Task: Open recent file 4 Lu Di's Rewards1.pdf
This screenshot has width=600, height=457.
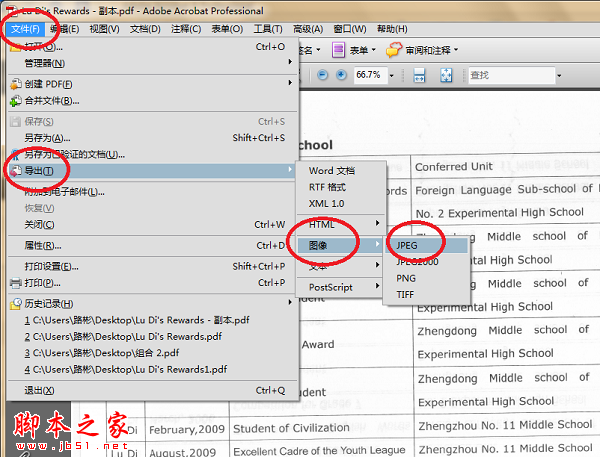Action: pyautogui.click(x=152, y=369)
